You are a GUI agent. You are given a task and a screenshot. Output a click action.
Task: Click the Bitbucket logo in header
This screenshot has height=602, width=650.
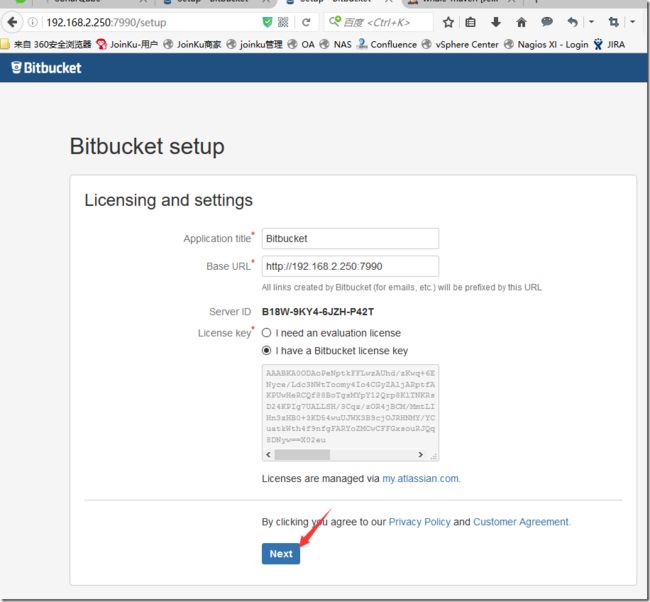tap(46, 68)
